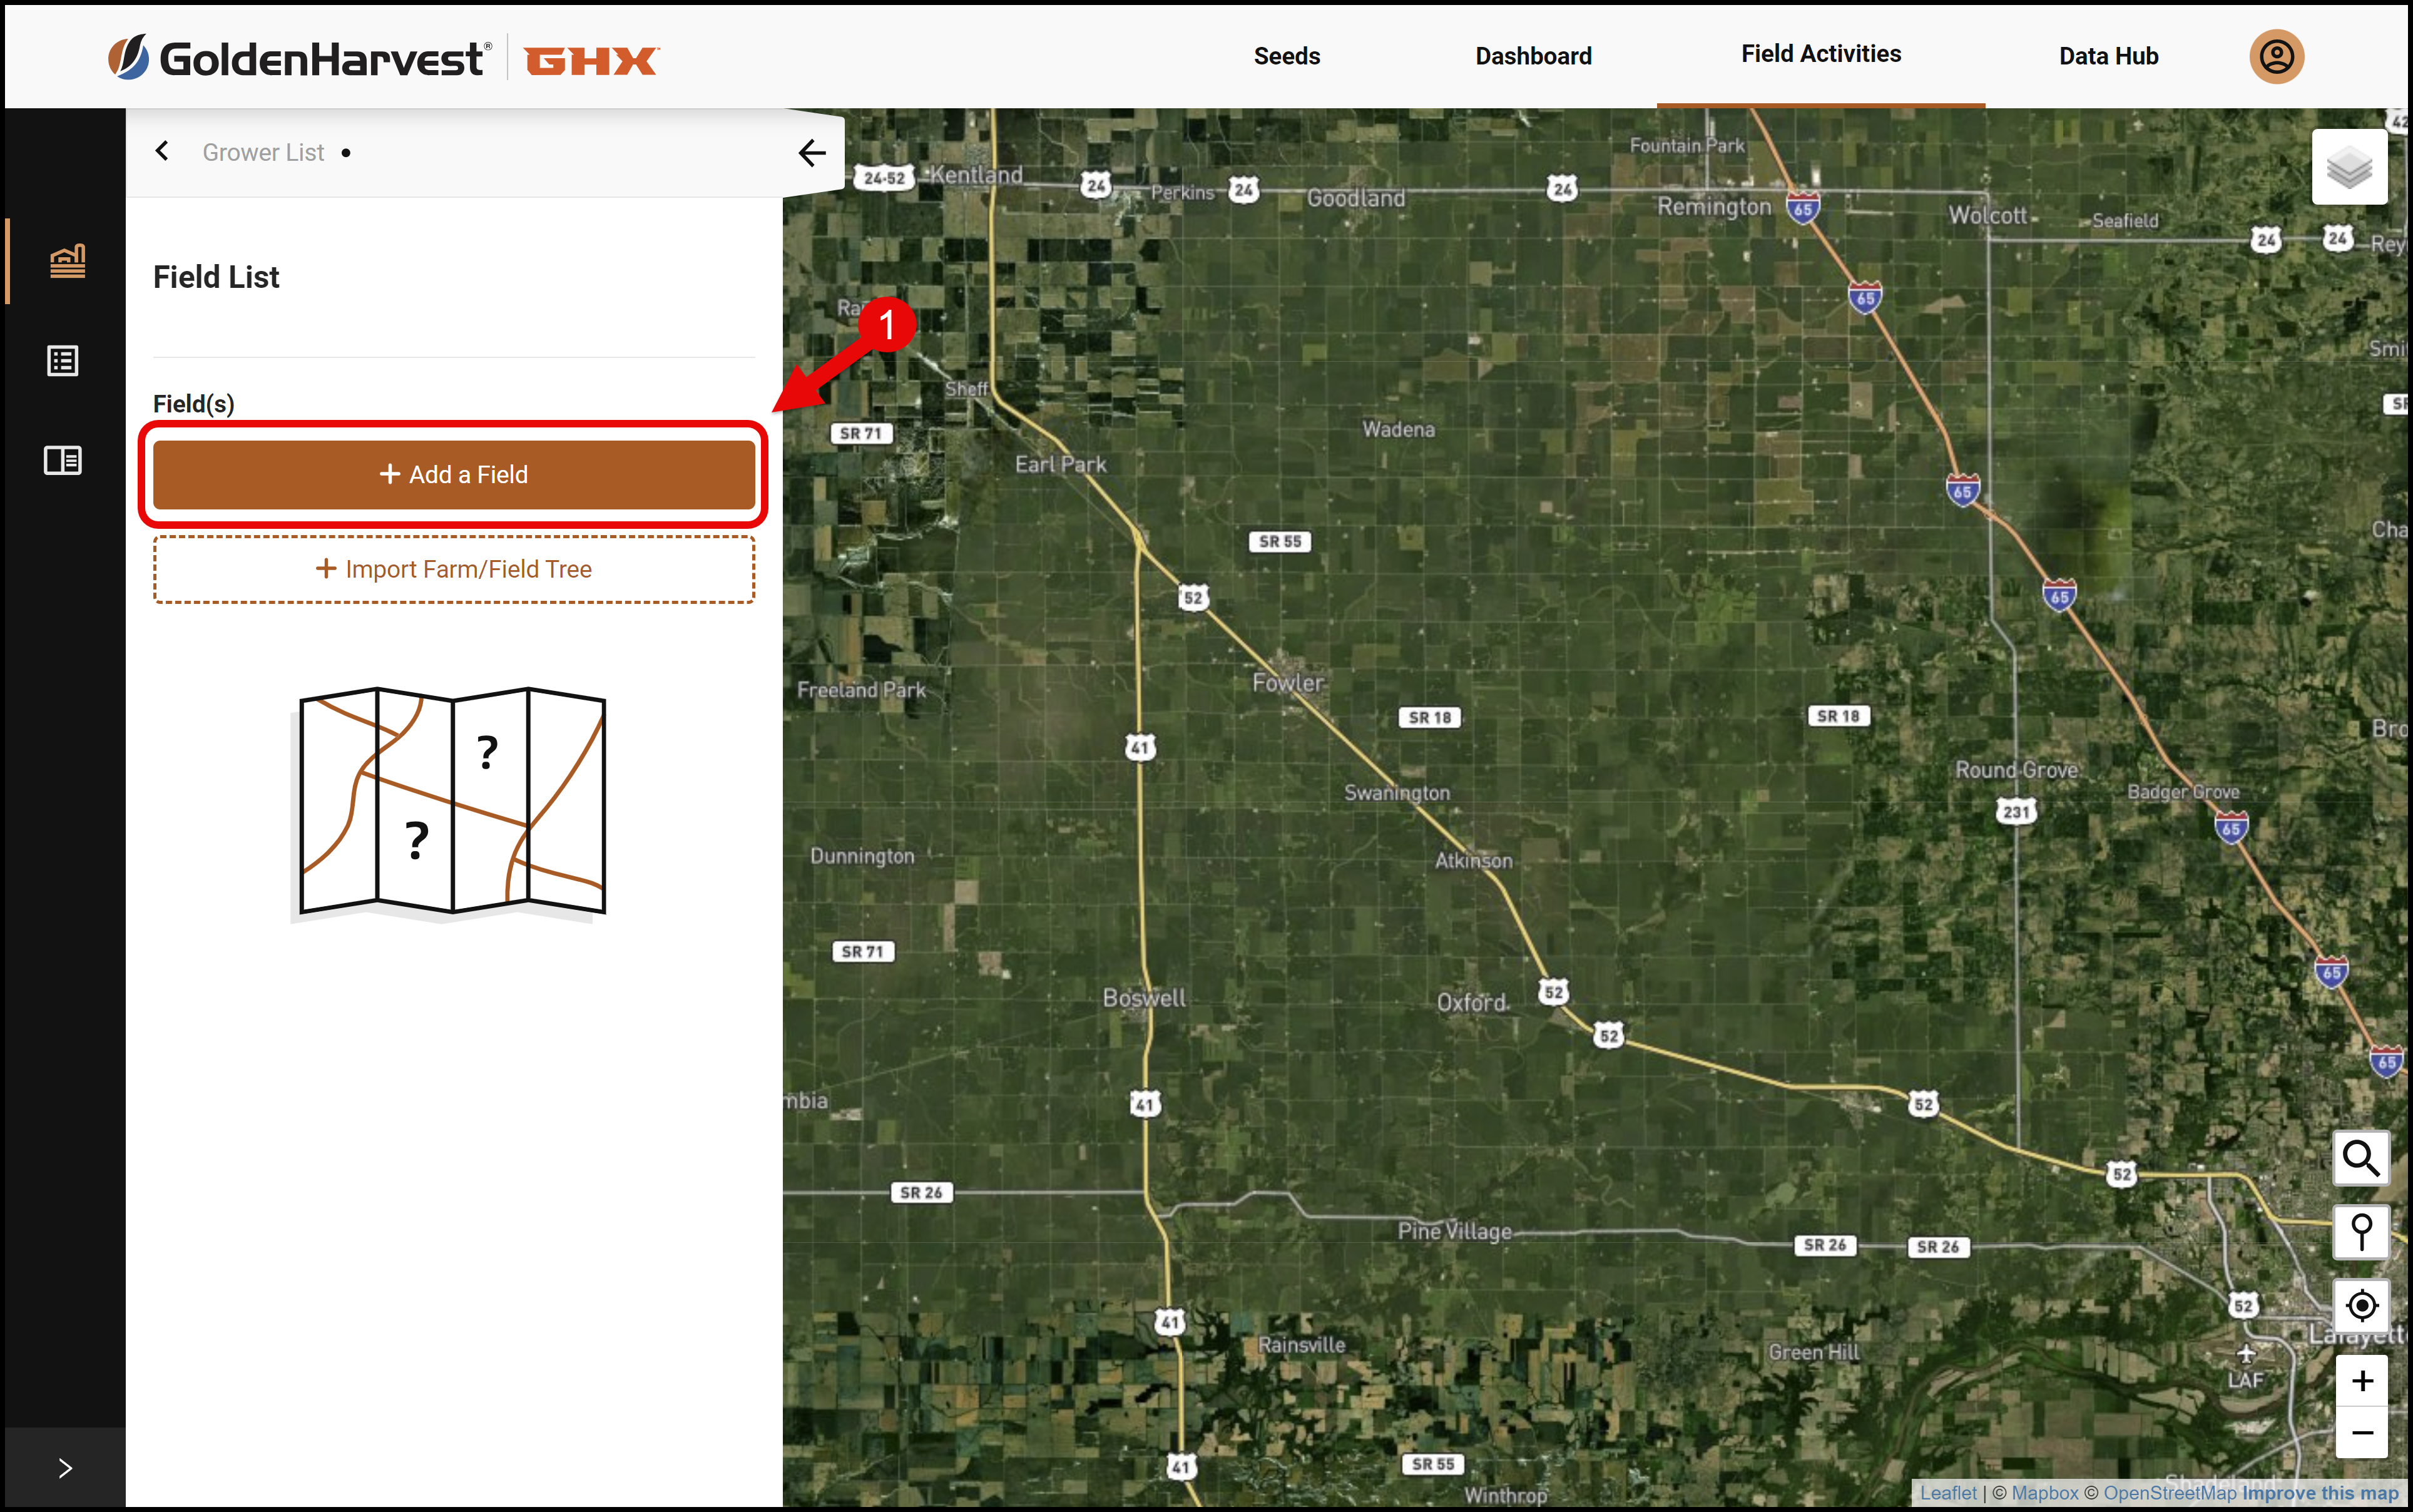Collapse the field panel with arrow icon
This screenshot has height=1512, width=2413.
click(x=812, y=152)
